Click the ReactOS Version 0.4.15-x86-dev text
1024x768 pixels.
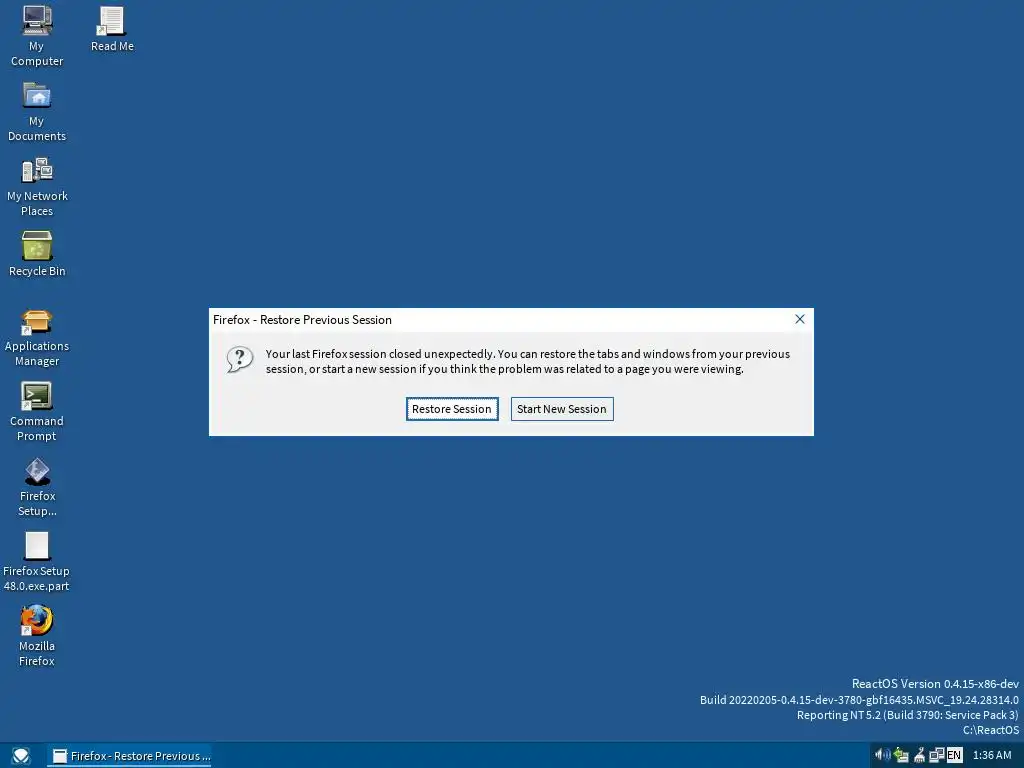[x=935, y=684]
